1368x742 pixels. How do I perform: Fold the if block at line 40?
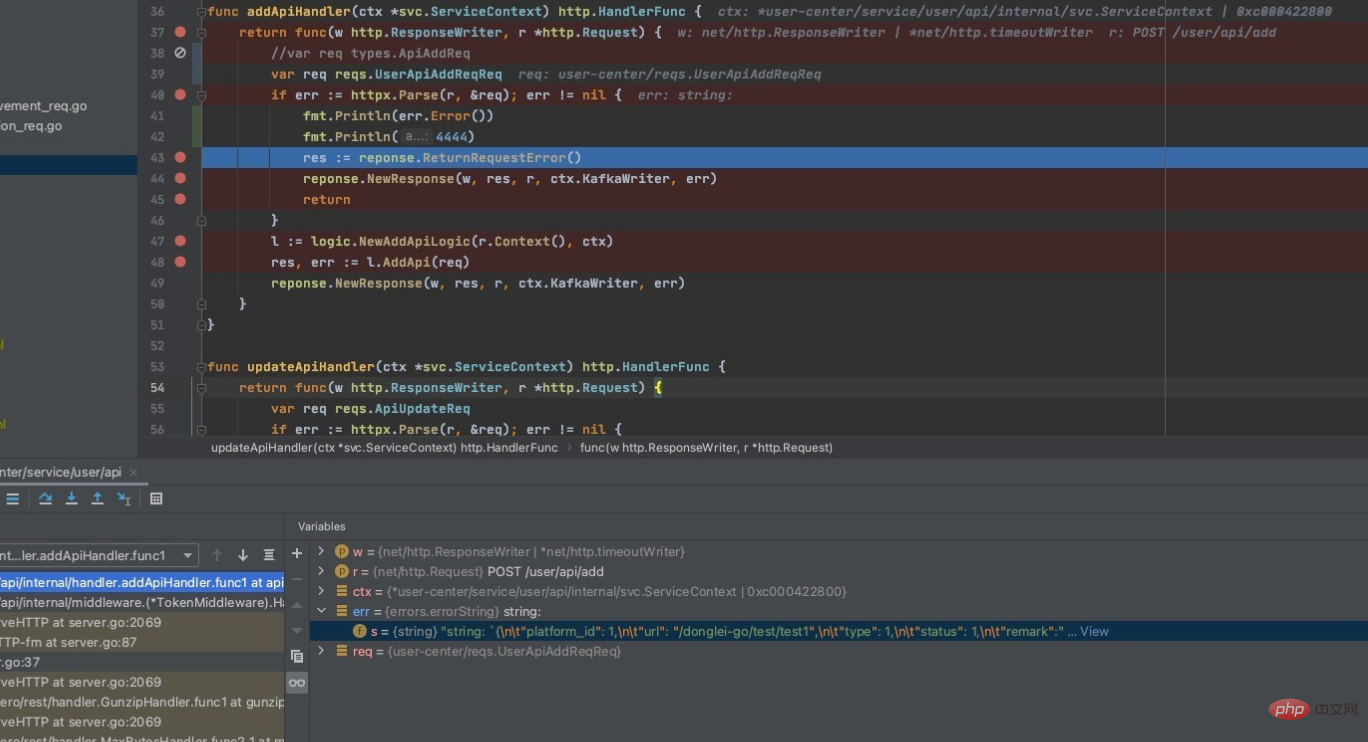[x=201, y=95]
